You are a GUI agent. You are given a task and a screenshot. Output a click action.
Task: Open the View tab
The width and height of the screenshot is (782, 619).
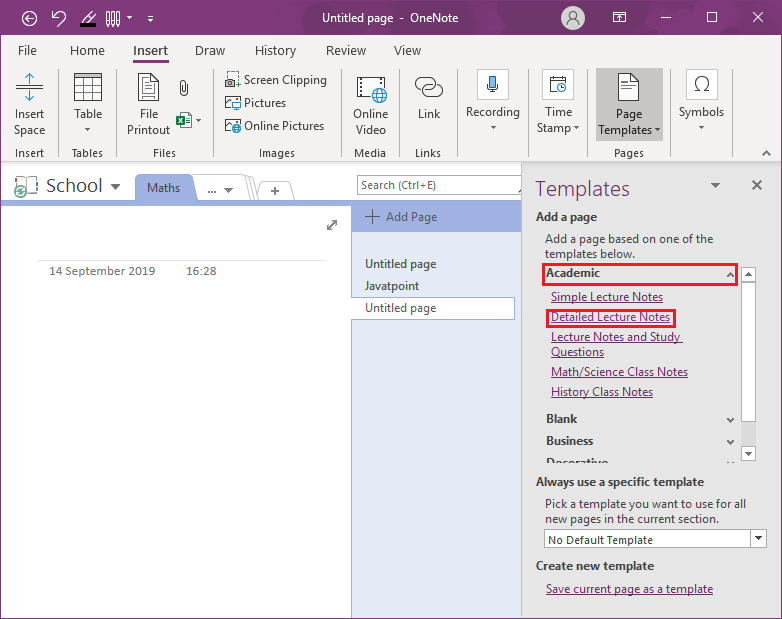407,50
